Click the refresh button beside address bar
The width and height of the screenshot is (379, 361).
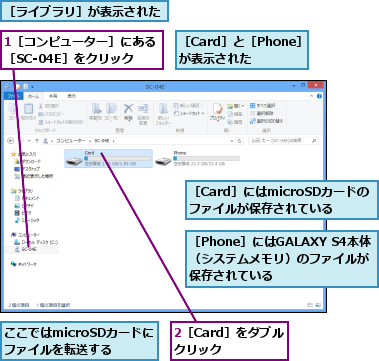(x=239, y=141)
